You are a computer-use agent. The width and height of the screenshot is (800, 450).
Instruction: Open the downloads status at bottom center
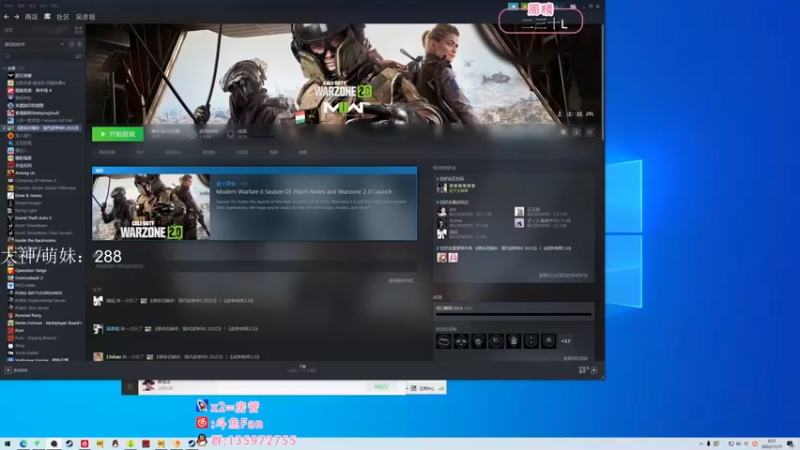(302, 368)
